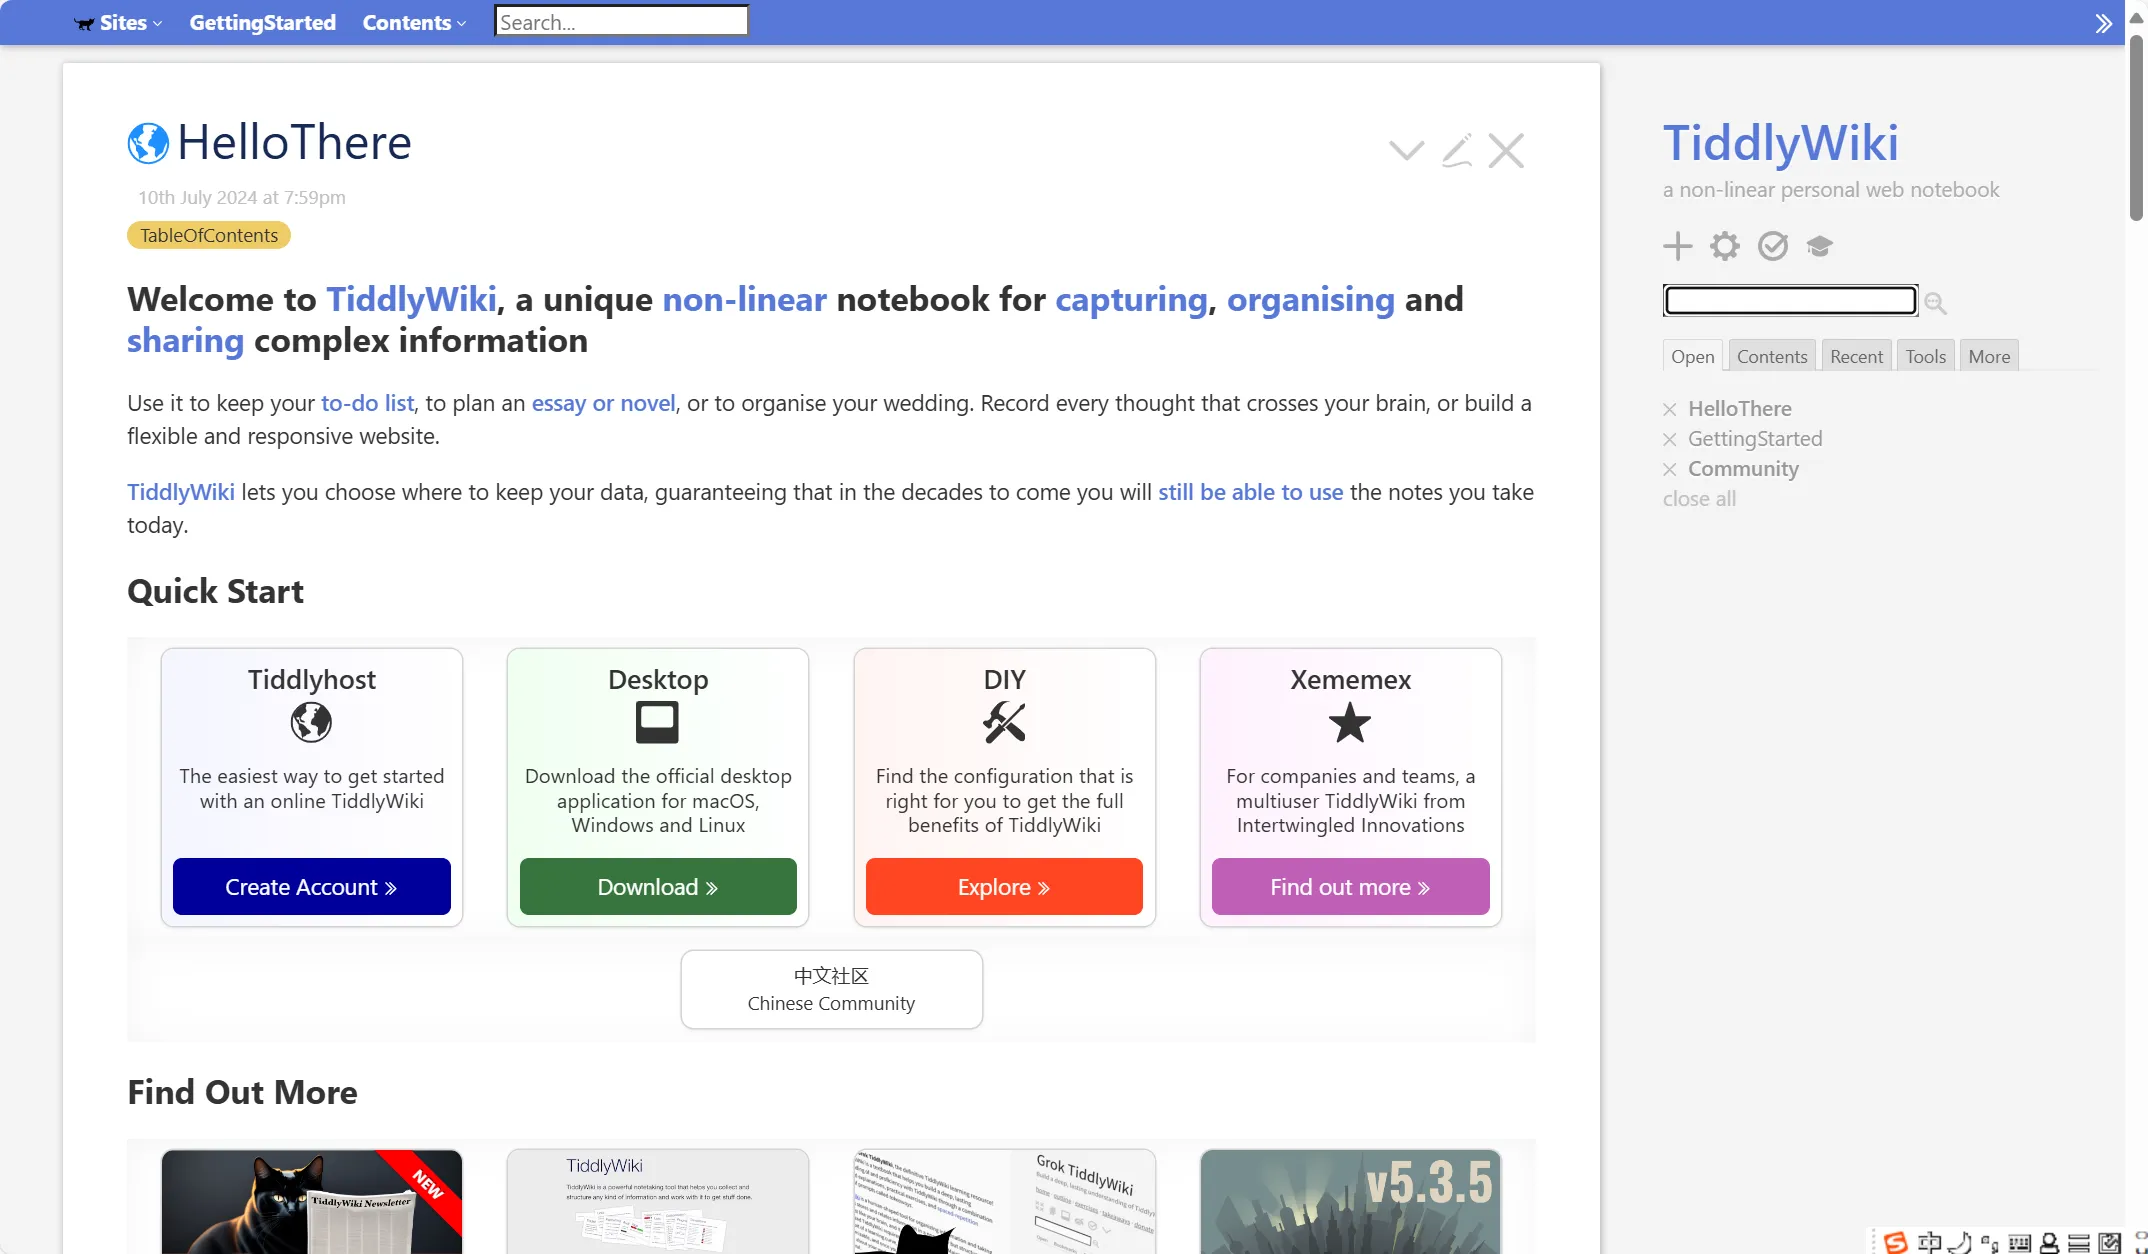Follow the 'sharing' link in the heading
2148x1254 pixels.
click(185, 340)
